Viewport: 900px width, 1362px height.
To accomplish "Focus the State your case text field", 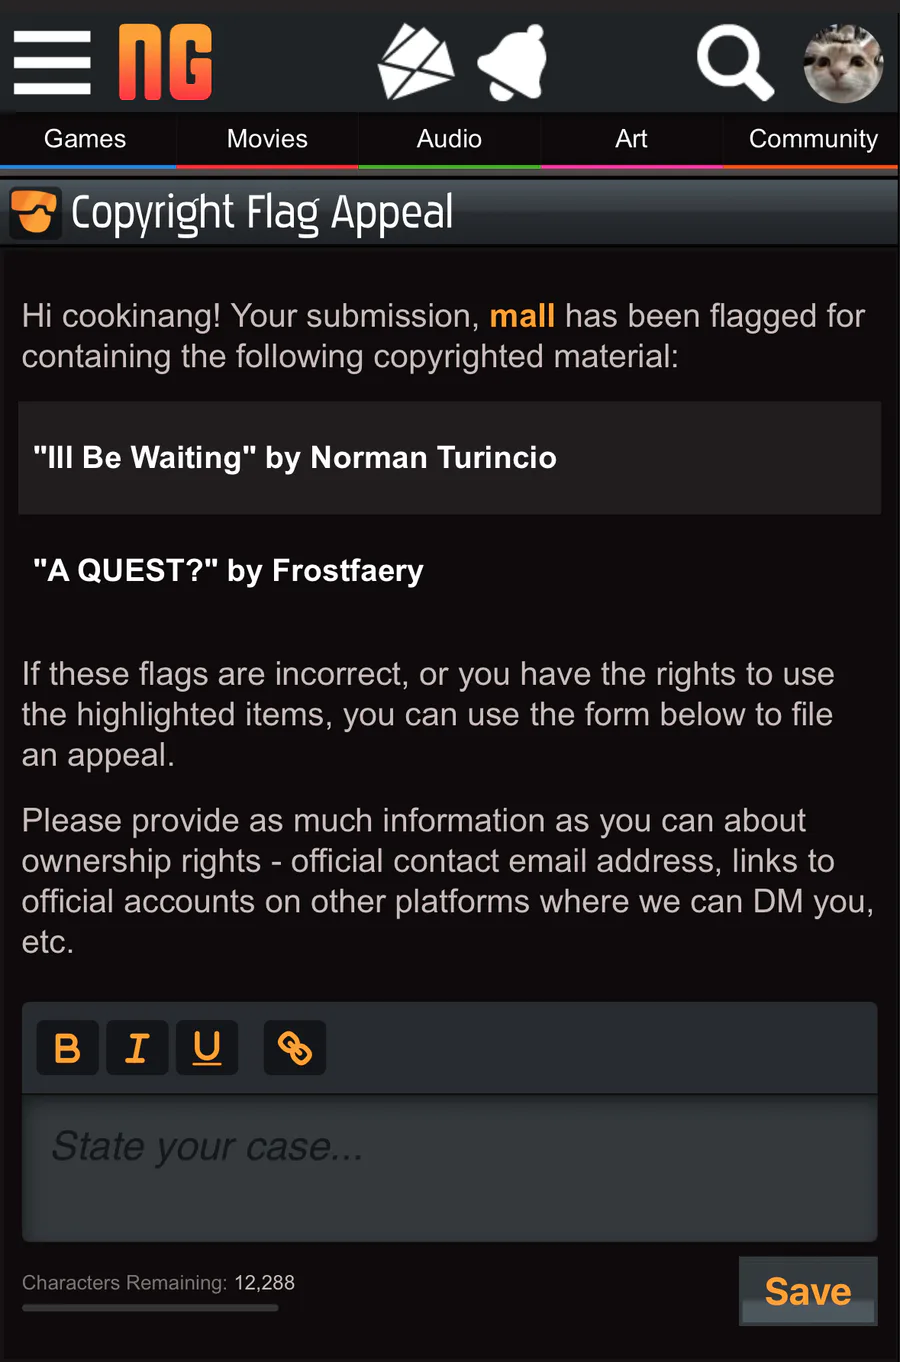I will [449, 1169].
